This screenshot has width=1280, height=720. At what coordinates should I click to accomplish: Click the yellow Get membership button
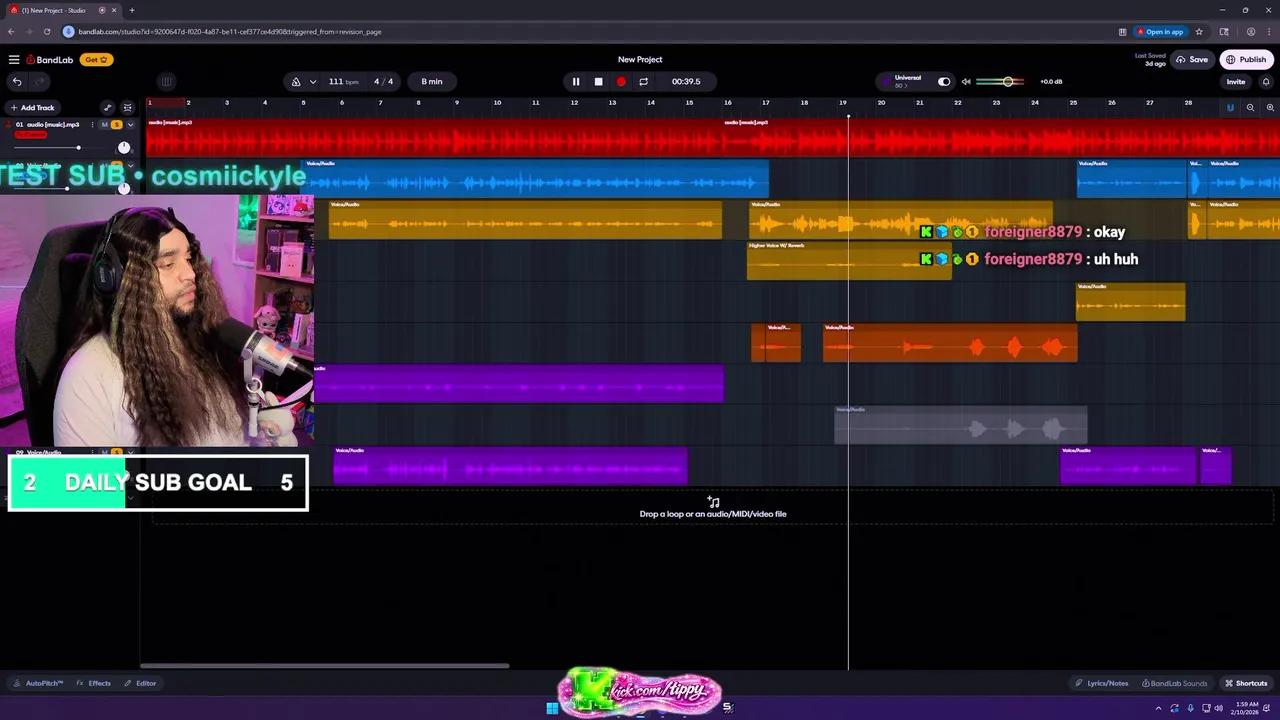95,60
